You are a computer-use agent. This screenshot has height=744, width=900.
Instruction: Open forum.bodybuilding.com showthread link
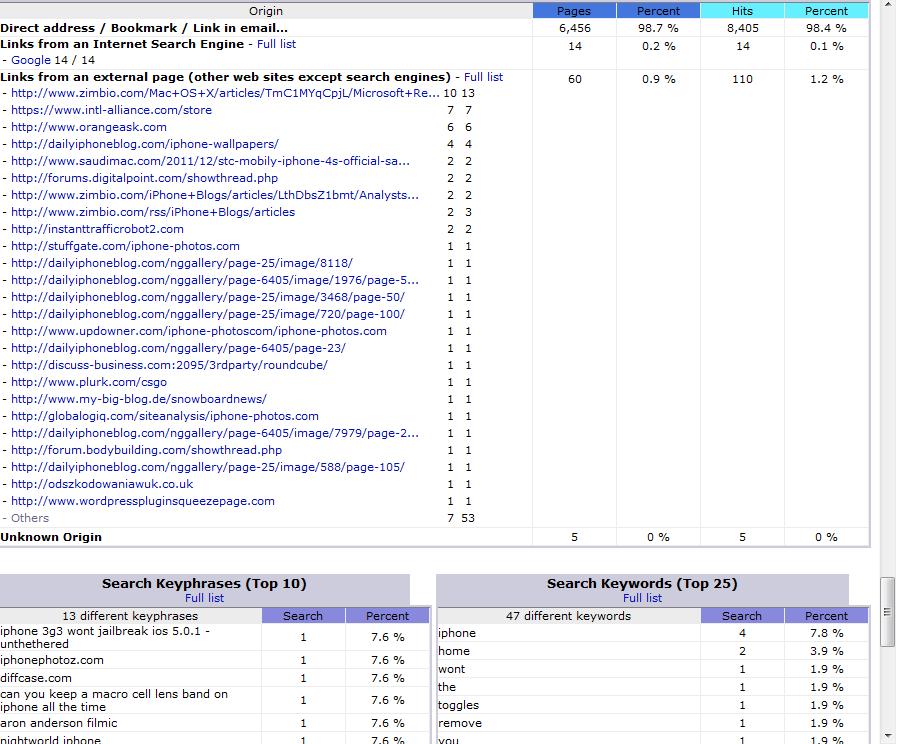(146, 450)
